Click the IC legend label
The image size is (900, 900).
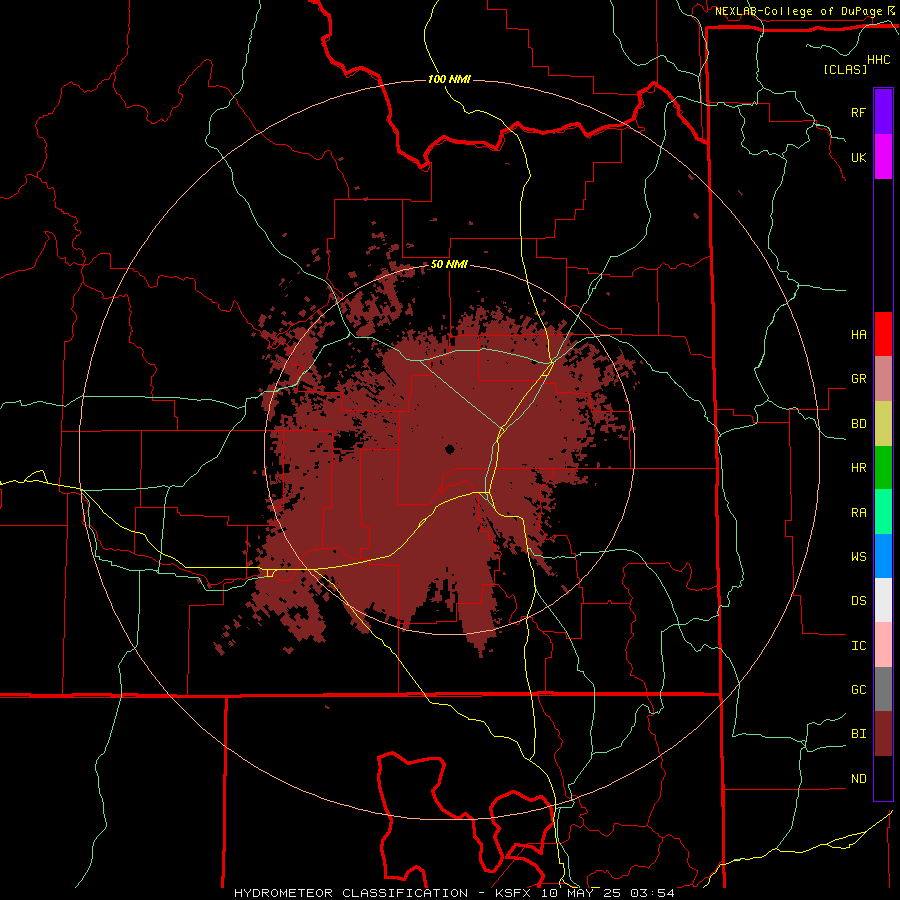858,646
